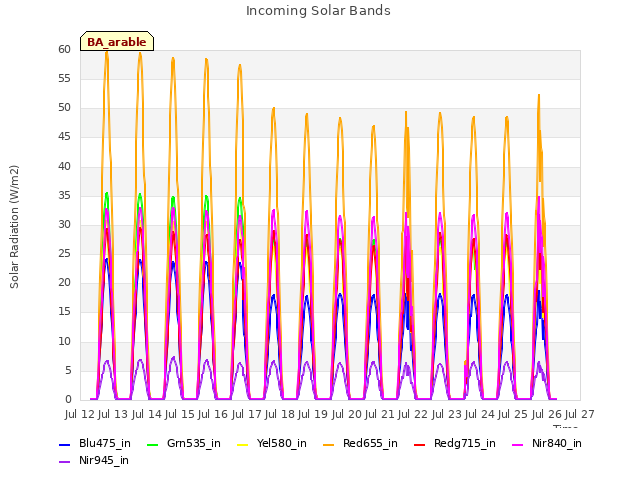Click the Jul 12 x-axis tick label

tap(80, 414)
